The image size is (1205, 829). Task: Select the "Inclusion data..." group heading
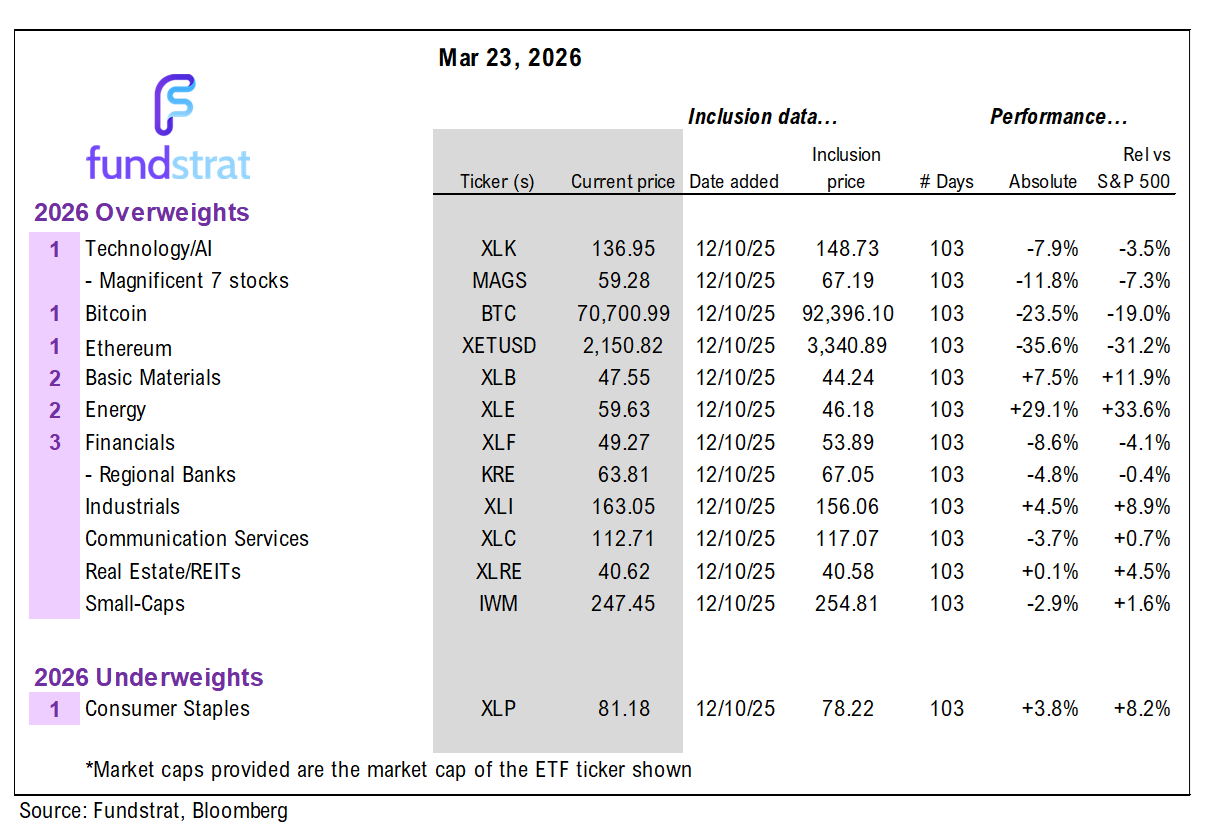762,117
